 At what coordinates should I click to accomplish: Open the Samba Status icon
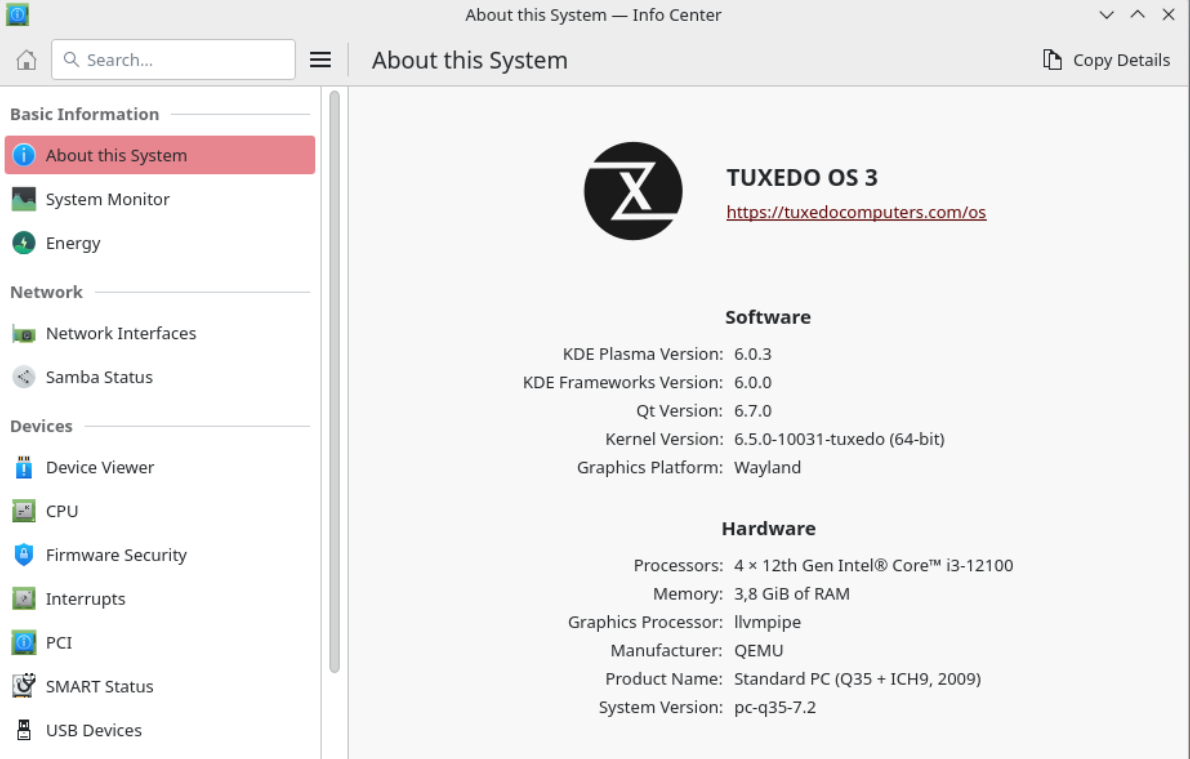click(24, 377)
